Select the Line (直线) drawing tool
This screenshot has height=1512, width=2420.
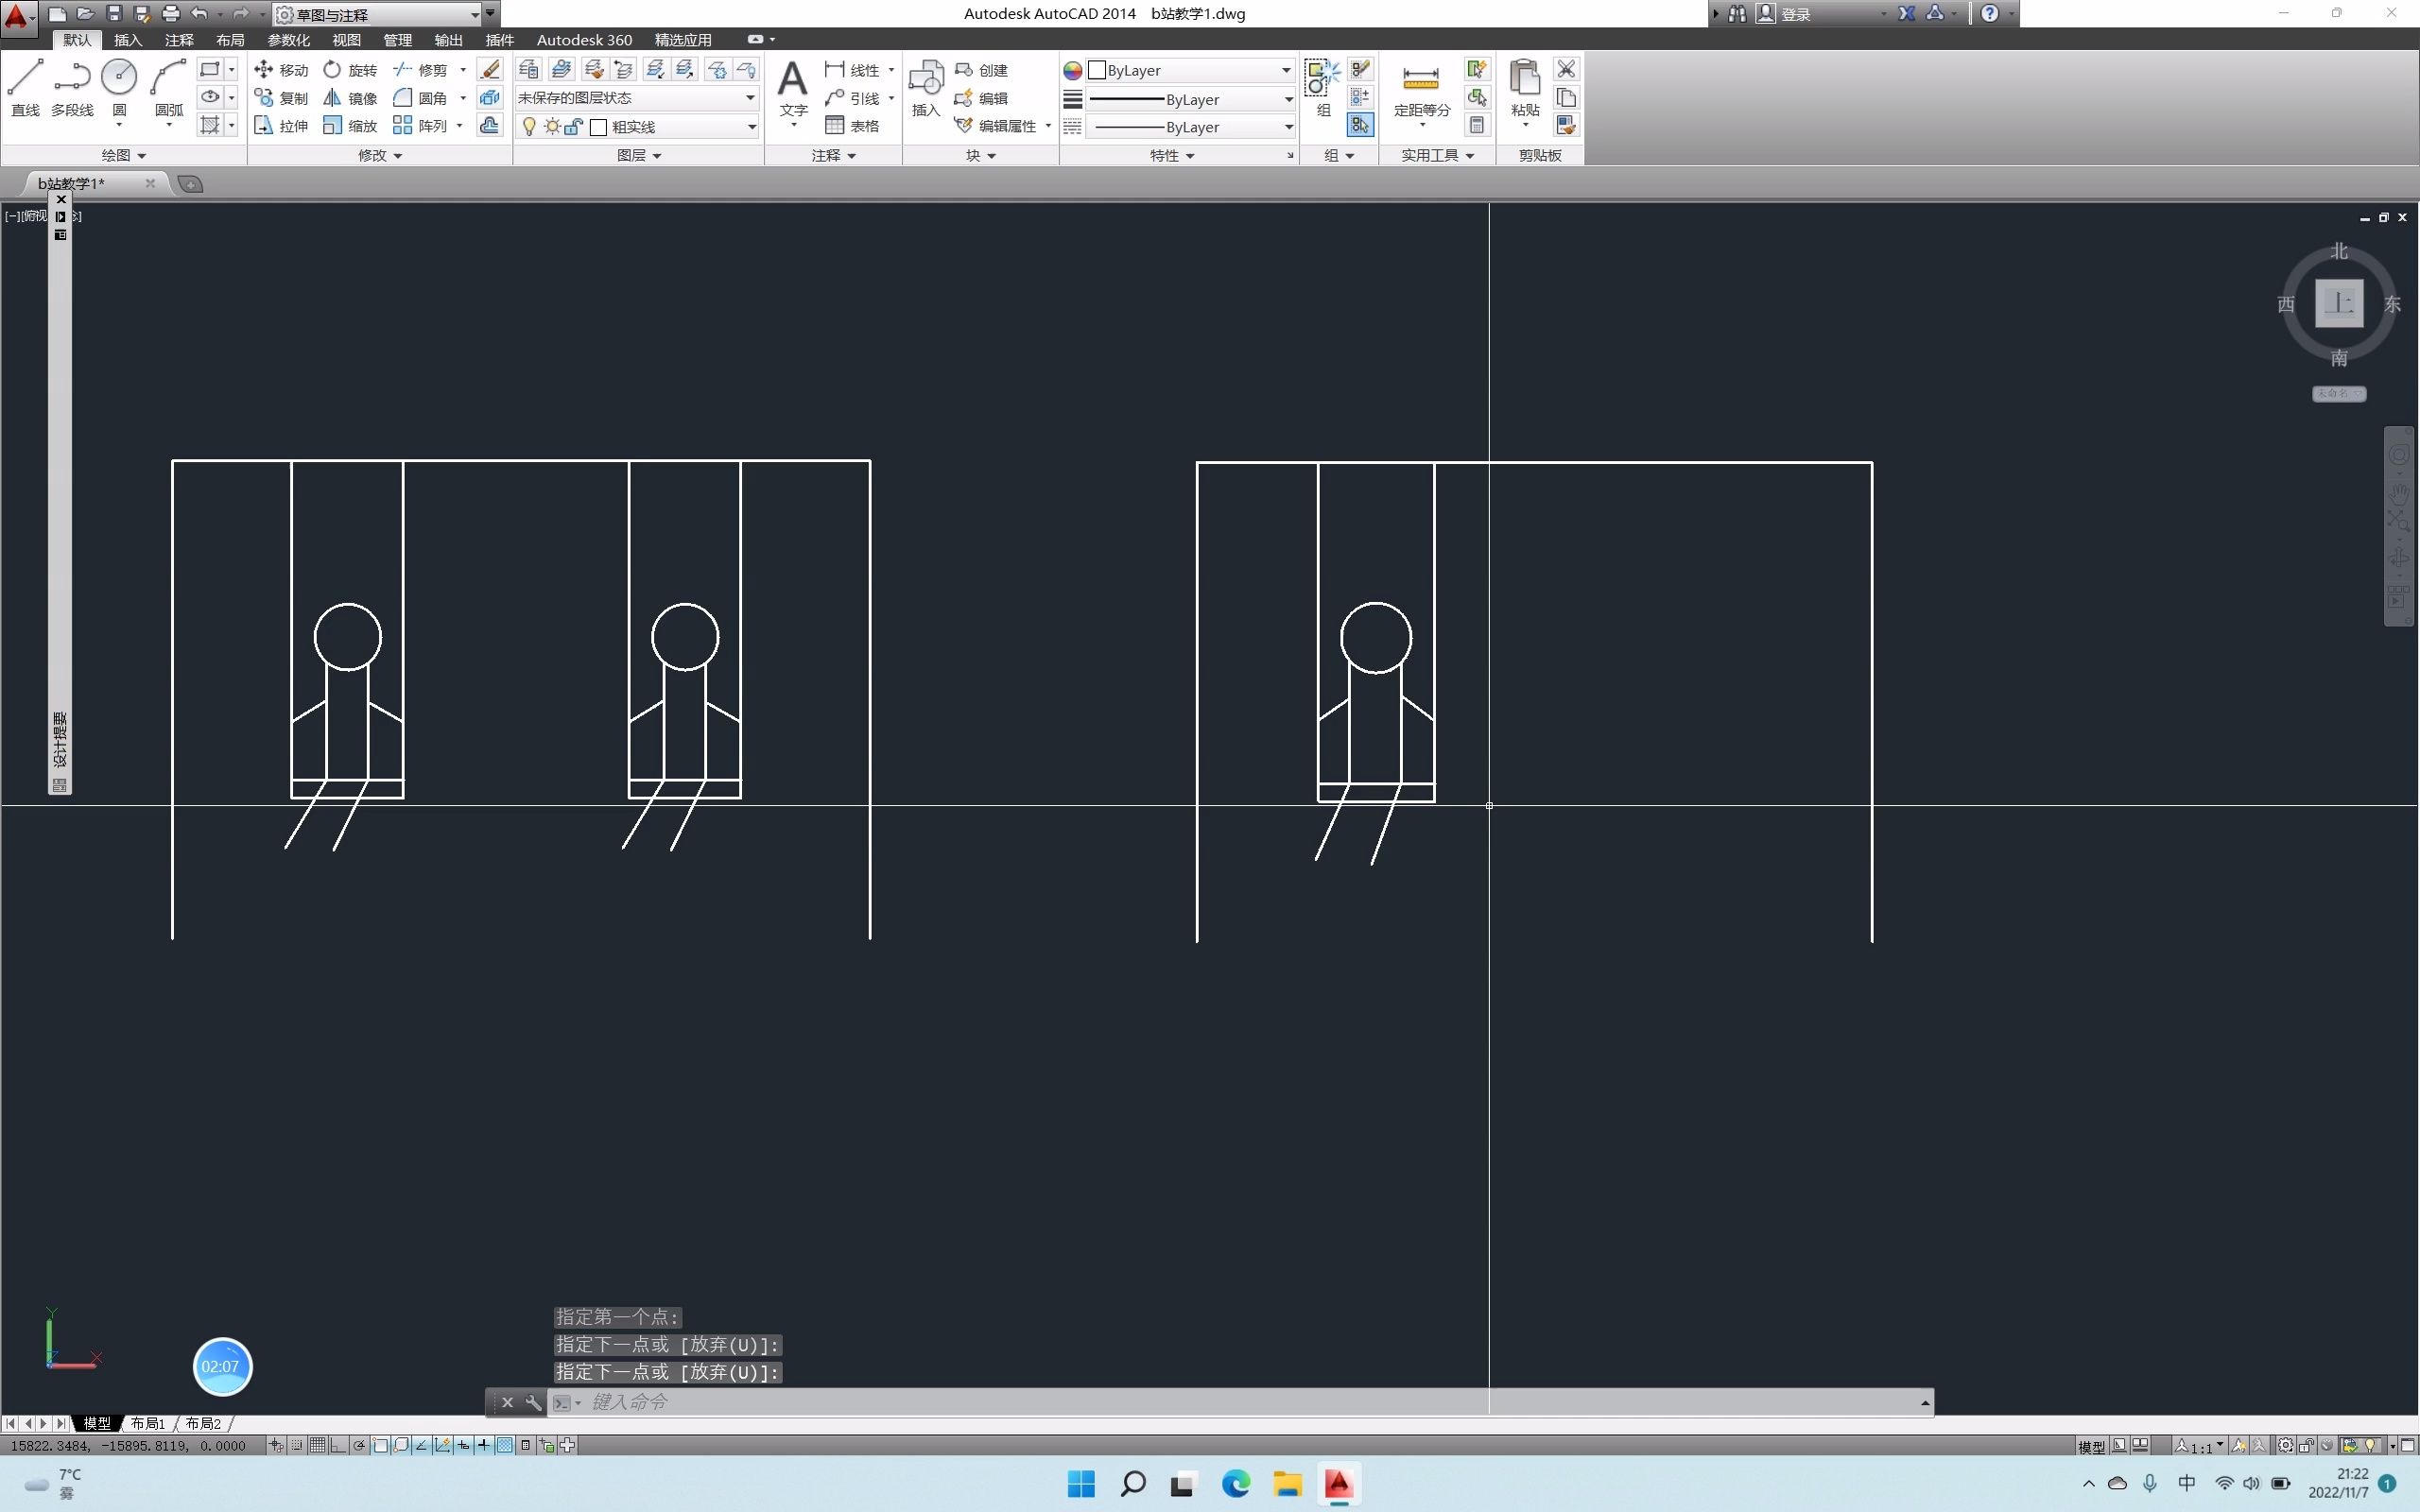pyautogui.click(x=25, y=86)
